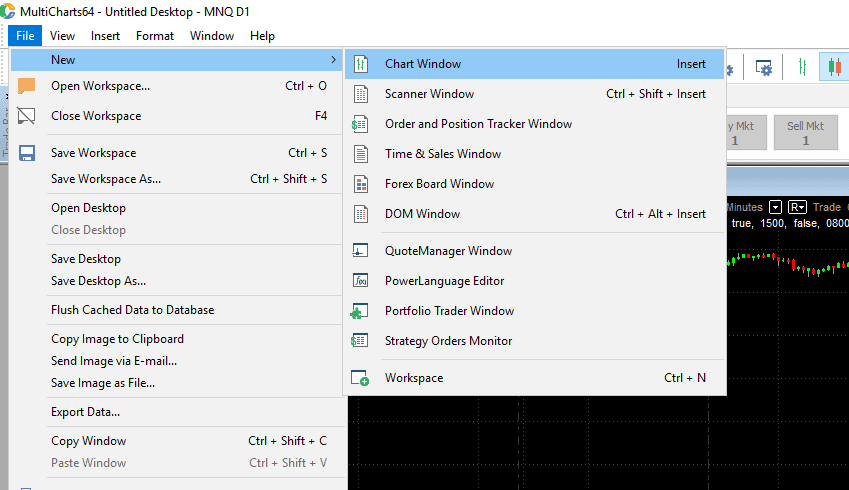This screenshot has height=490, width=849.
Task: Open the Window menu
Action: pos(212,36)
